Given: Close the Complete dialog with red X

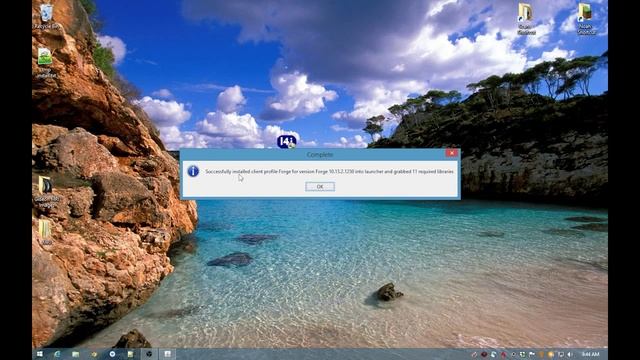Looking at the screenshot, I should point(451,153).
